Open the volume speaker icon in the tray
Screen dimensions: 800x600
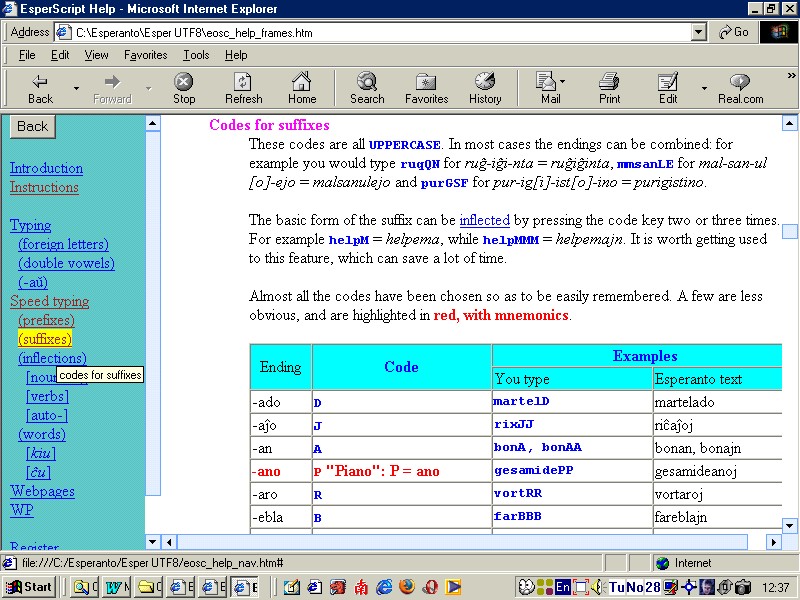click(x=596, y=587)
